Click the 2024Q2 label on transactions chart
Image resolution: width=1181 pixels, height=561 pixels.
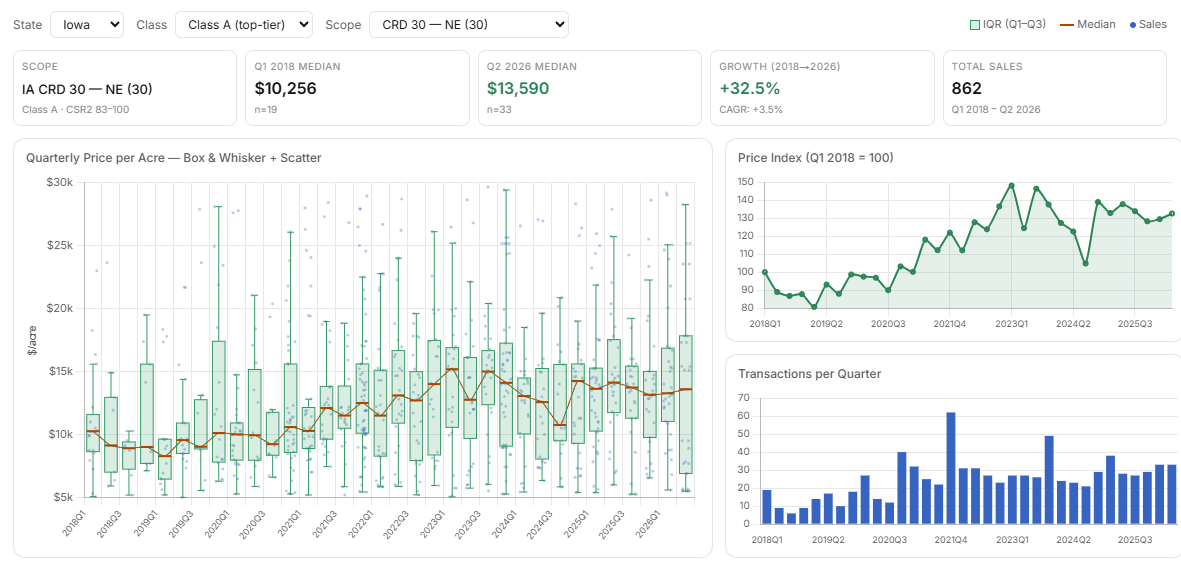(x=1073, y=540)
